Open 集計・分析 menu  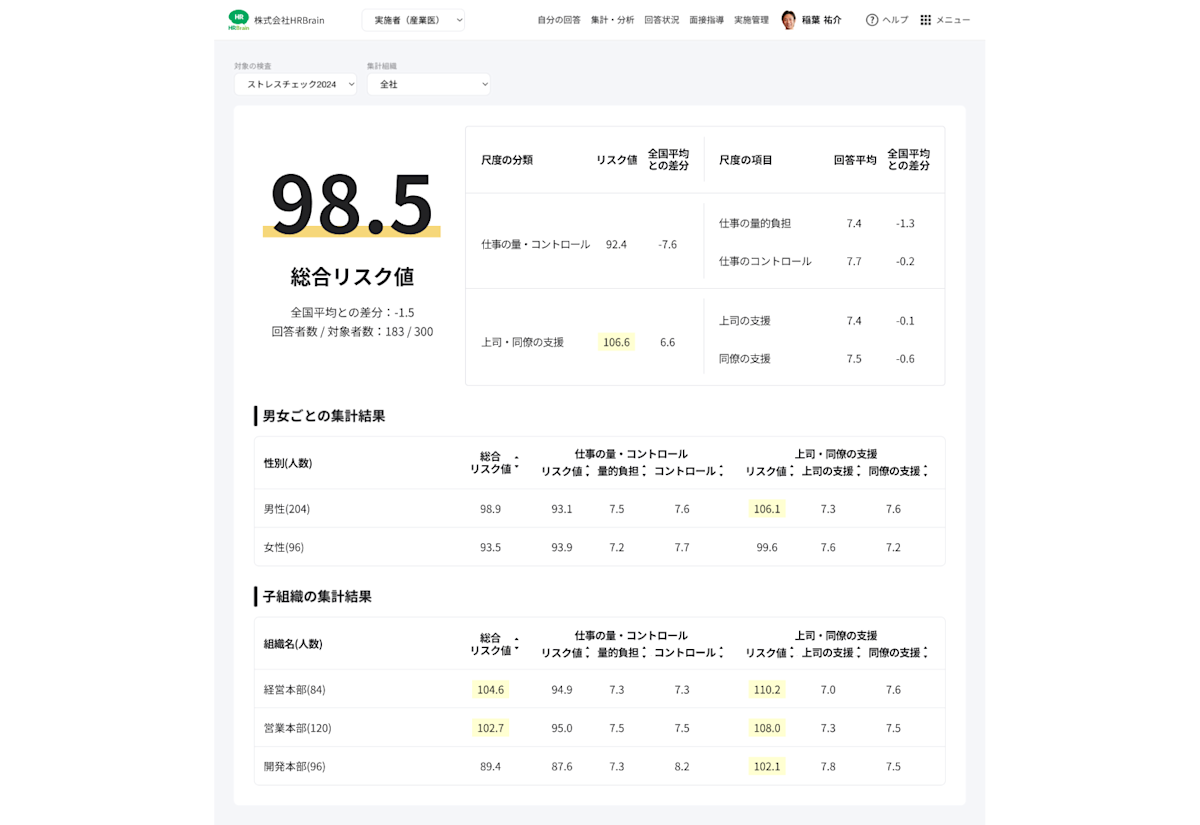pos(612,20)
